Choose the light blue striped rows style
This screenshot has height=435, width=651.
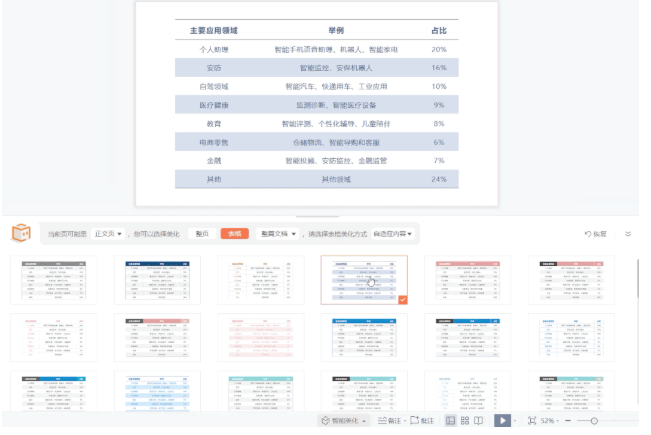(x=157, y=392)
